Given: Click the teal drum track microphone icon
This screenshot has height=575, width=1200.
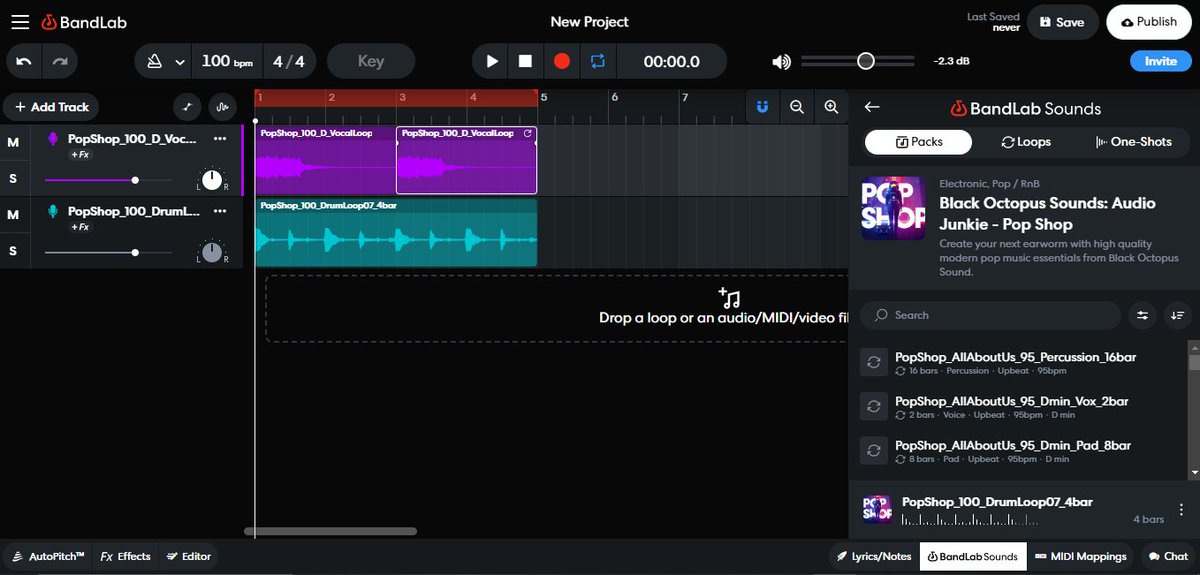Looking at the screenshot, I should (x=54, y=211).
